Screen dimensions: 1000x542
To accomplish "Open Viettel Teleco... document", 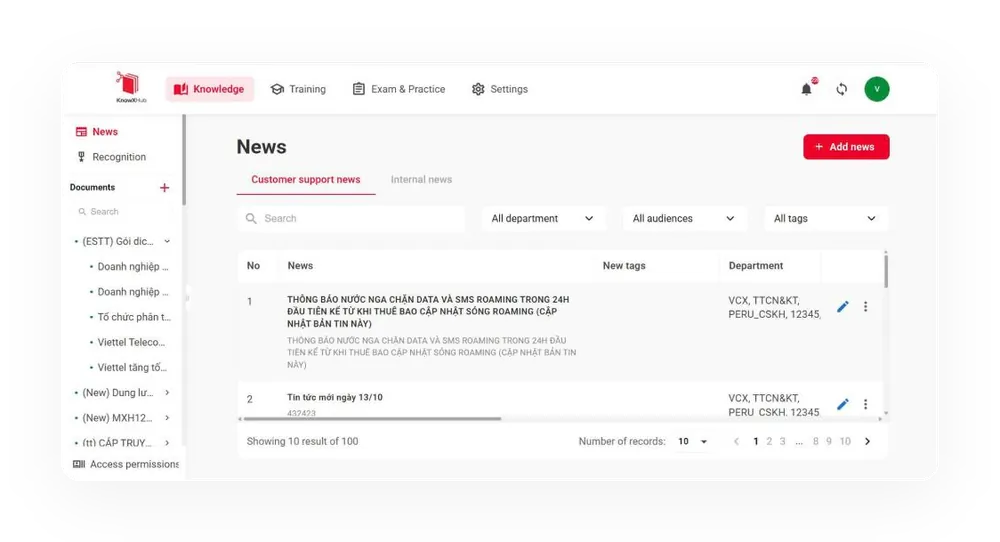I will [131, 342].
